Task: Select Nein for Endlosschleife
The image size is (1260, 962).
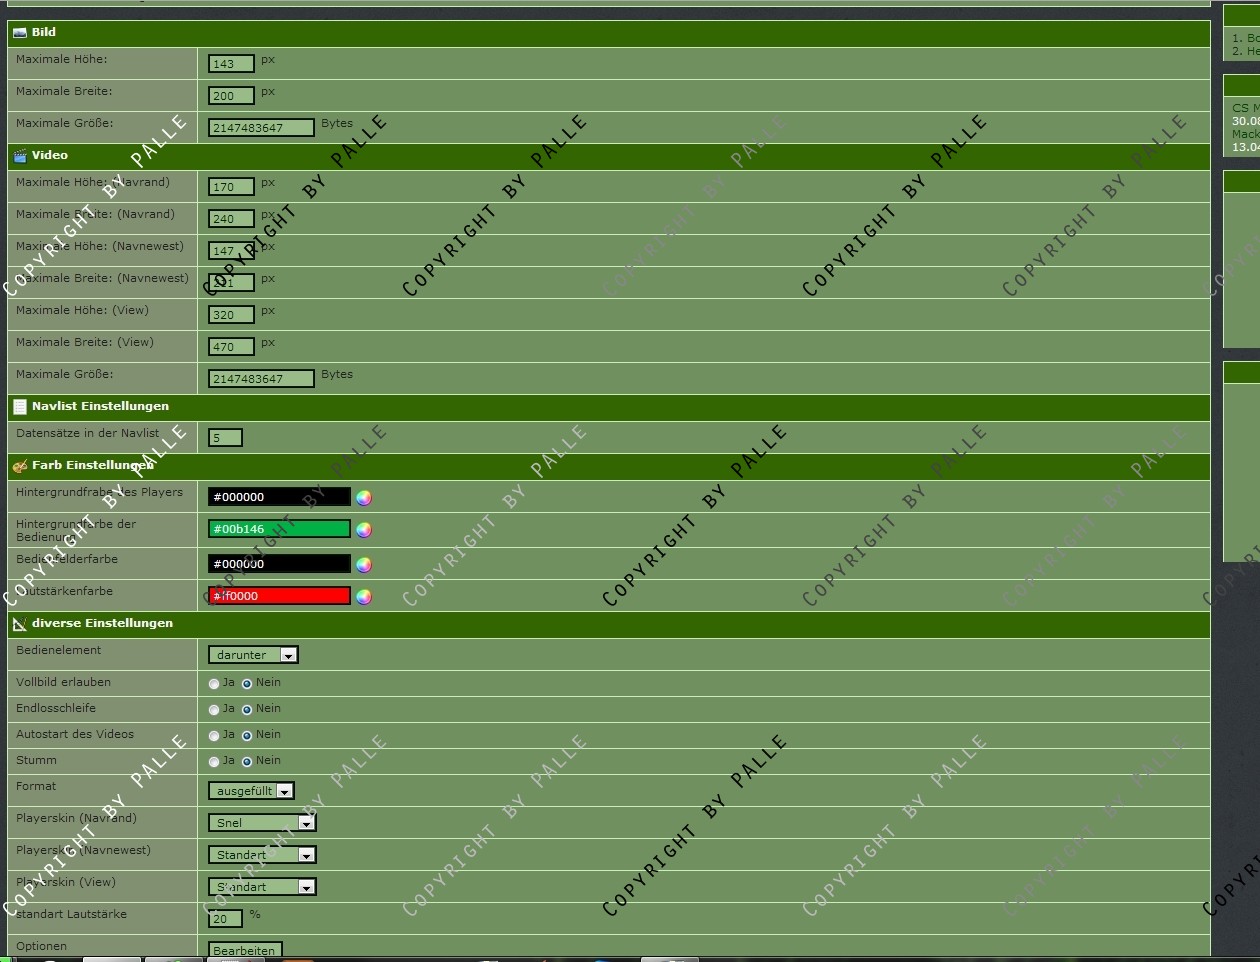Action: click(x=247, y=710)
